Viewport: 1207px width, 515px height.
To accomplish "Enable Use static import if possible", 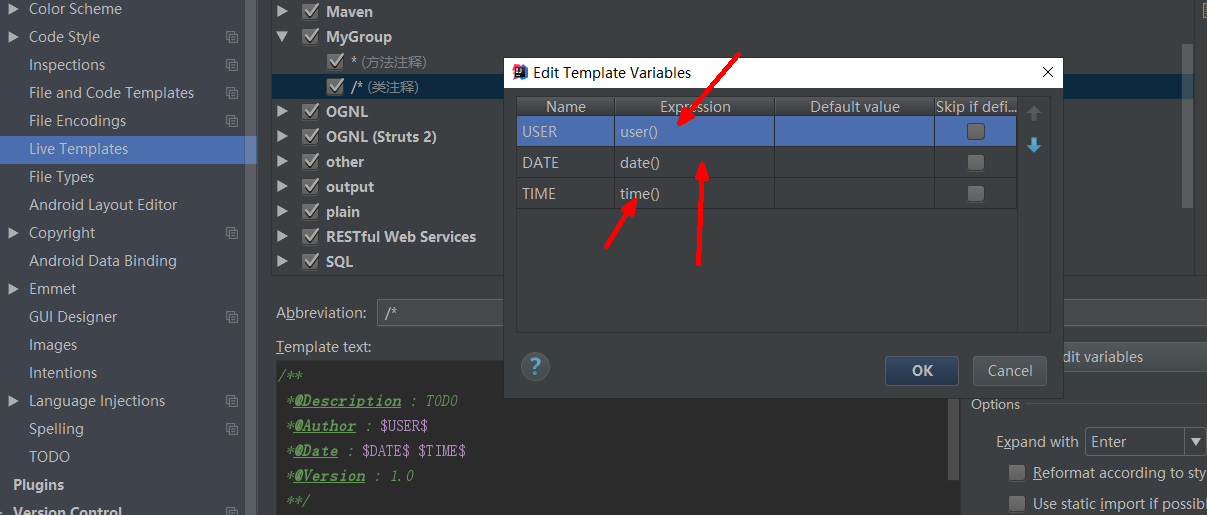I will point(1017,504).
